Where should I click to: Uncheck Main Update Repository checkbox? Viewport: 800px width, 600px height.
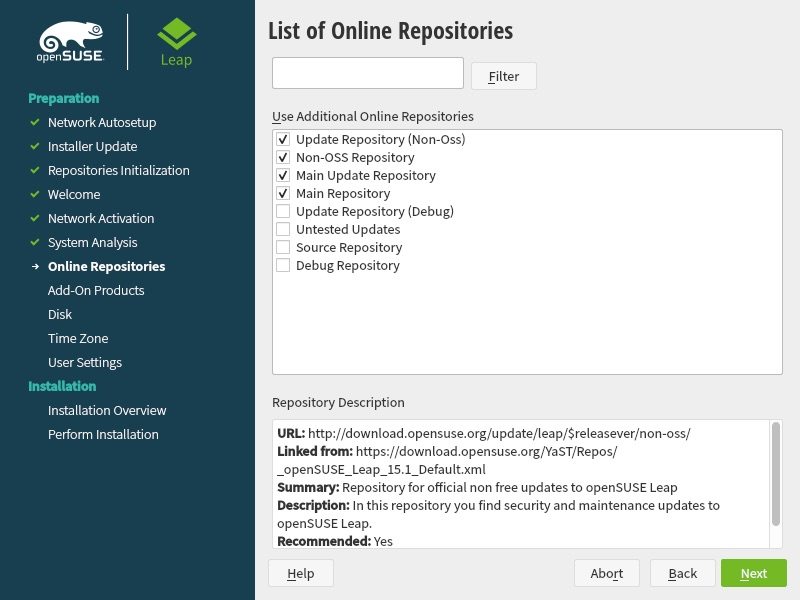pos(283,176)
